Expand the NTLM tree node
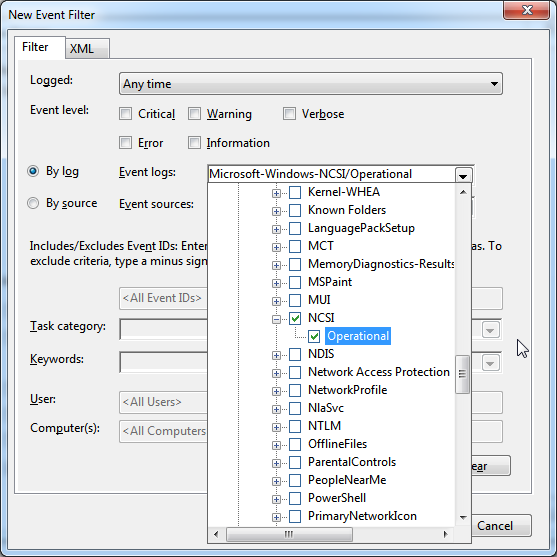Image resolution: width=557 pixels, height=557 pixels. pos(276,427)
